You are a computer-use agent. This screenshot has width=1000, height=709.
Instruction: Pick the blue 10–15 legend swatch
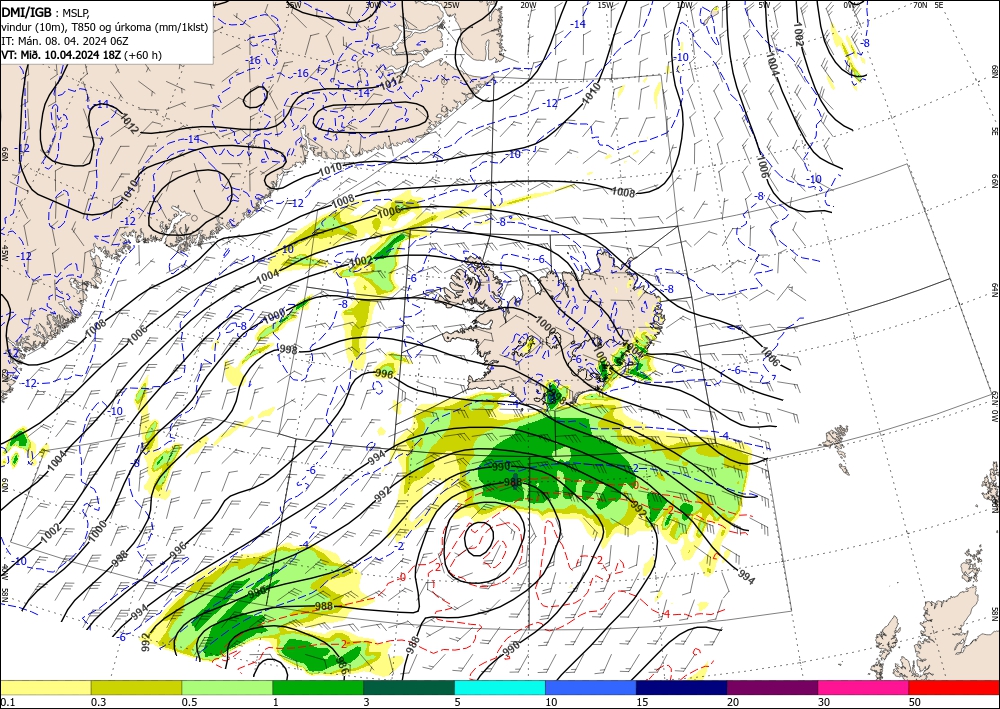(x=591, y=687)
